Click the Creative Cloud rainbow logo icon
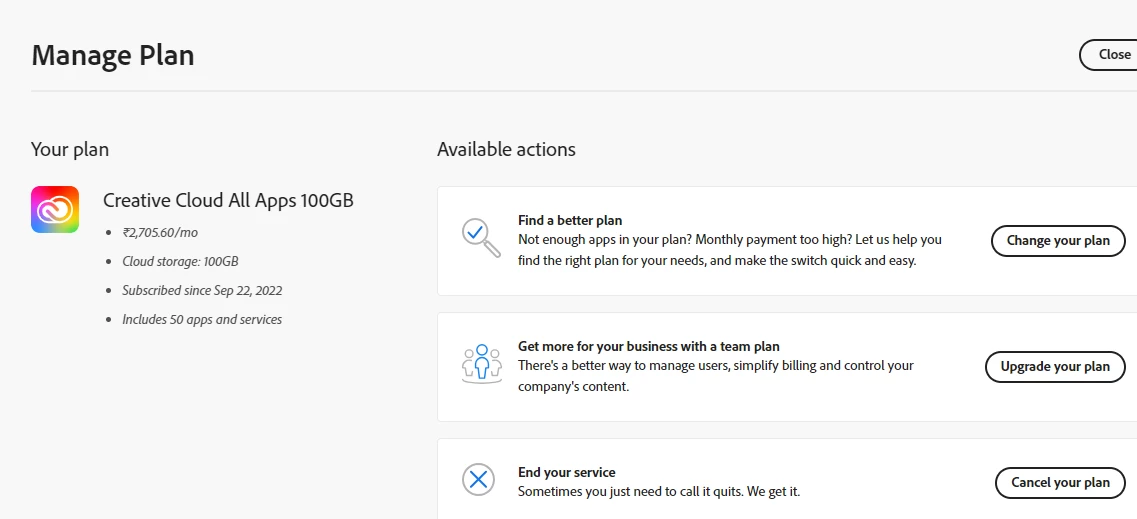 [x=55, y=210]
